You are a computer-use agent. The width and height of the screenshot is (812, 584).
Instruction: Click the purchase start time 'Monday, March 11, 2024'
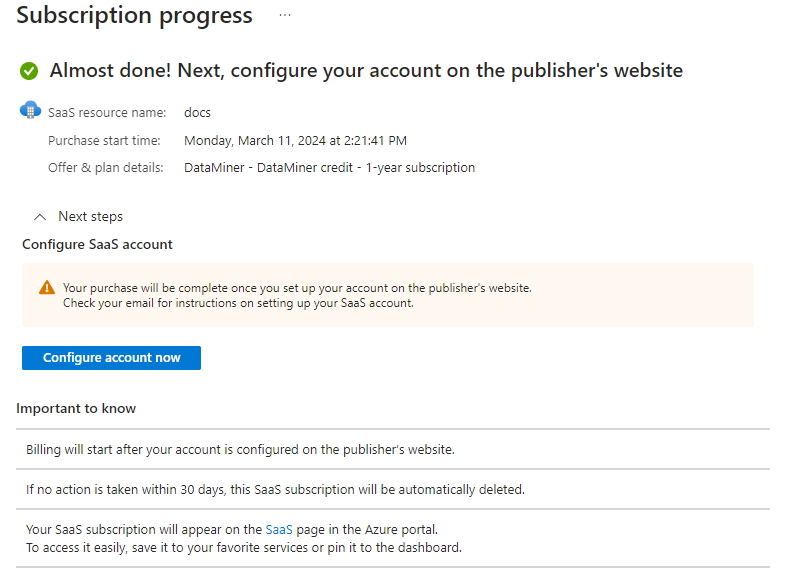(296, 141)
